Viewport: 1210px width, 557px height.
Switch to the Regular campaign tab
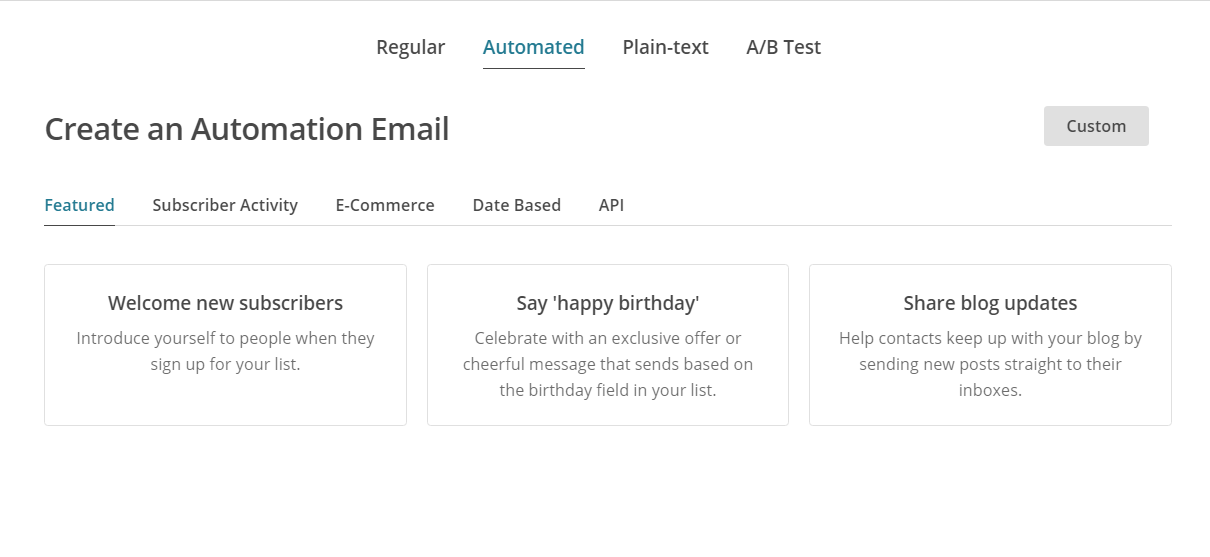pyautogui.click(x=410, y=47)
